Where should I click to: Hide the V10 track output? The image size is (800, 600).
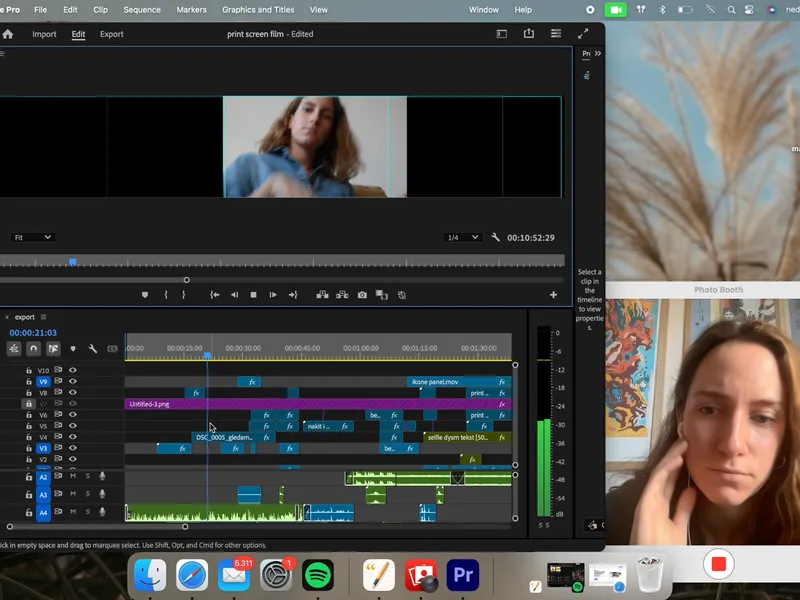(x=73, y=370)
